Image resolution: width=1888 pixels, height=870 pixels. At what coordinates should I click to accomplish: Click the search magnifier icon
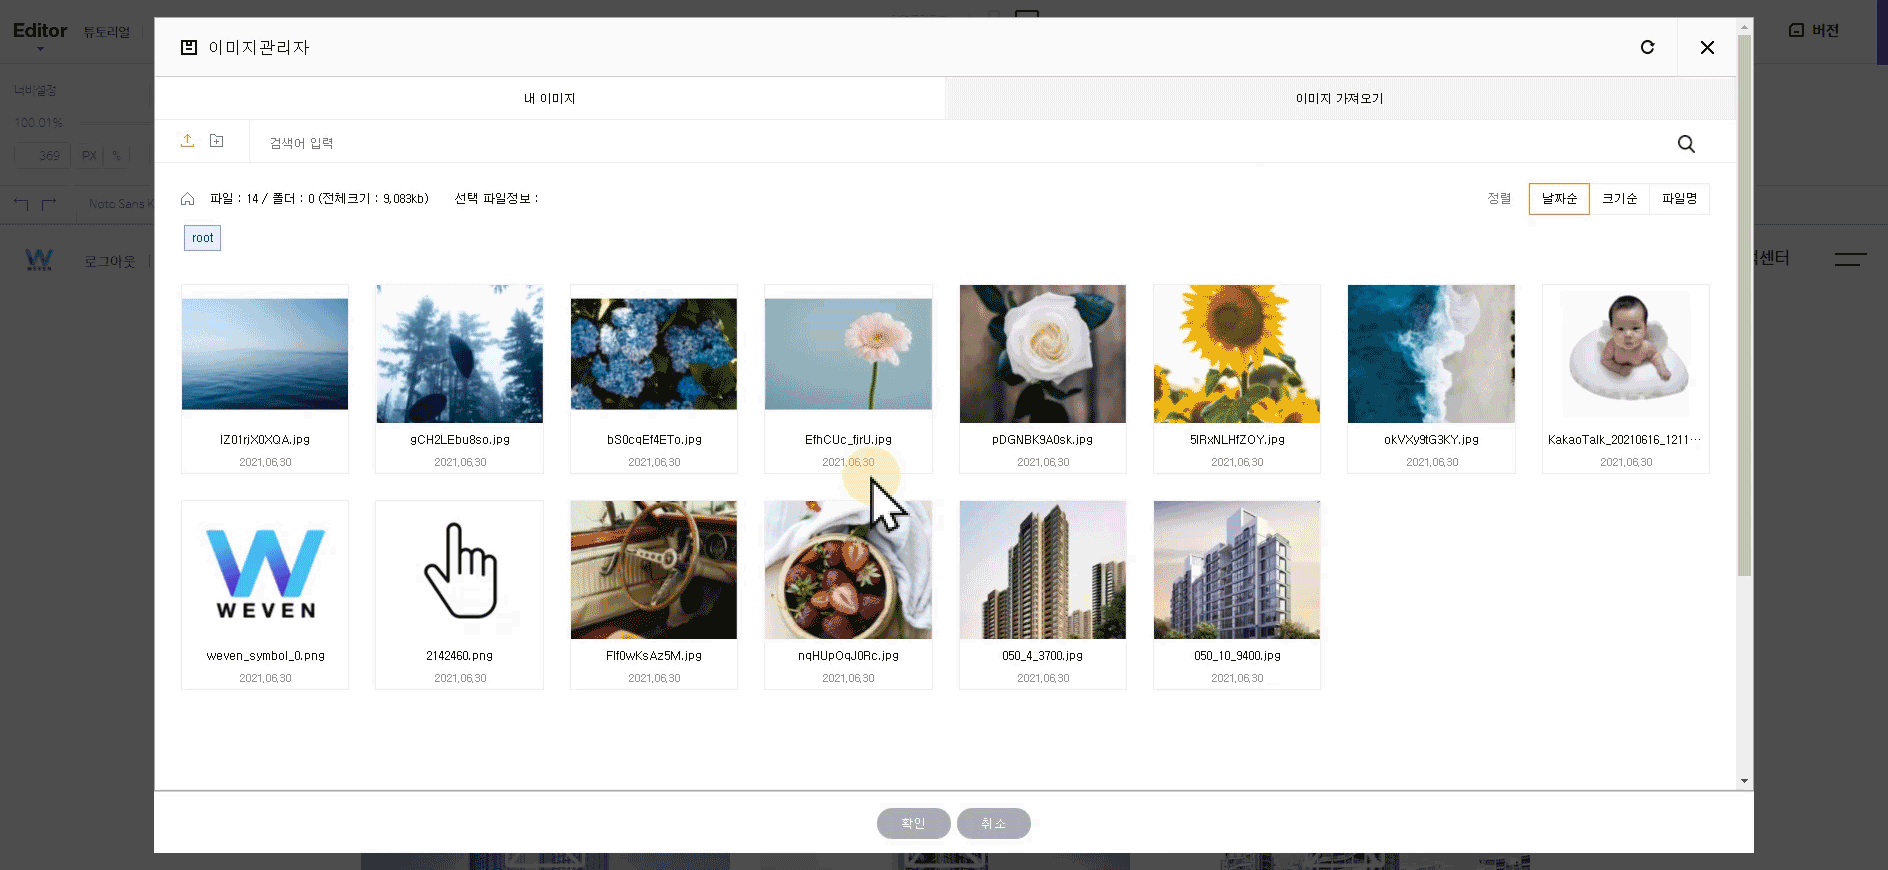pyautogui.click(x=1686, y=144)
